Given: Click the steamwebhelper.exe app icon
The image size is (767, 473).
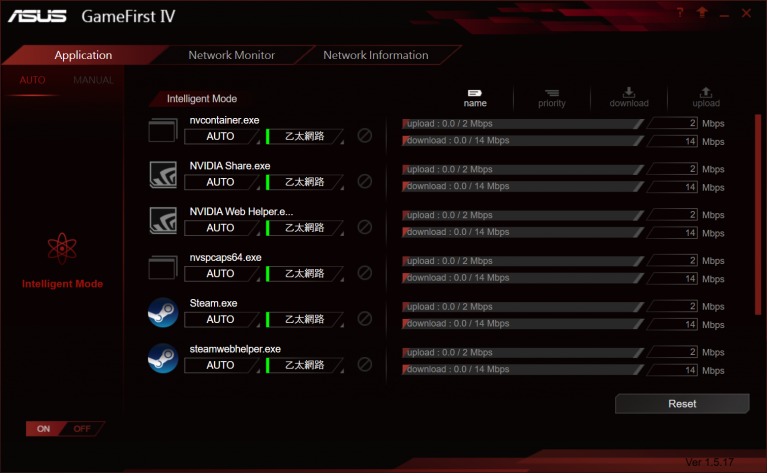Looking at the screenshot, I should 163,359.
